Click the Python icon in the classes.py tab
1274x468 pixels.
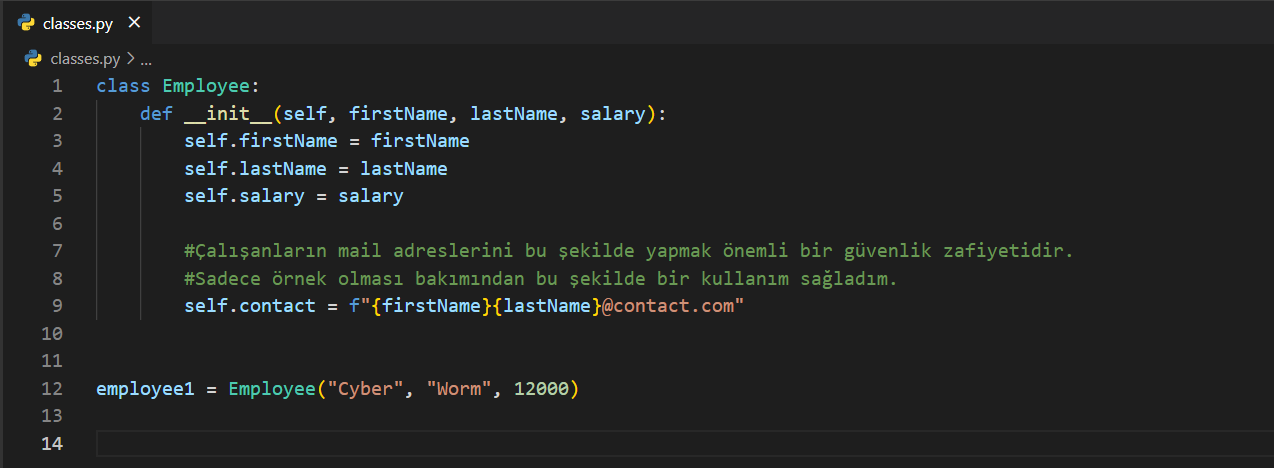27,23
